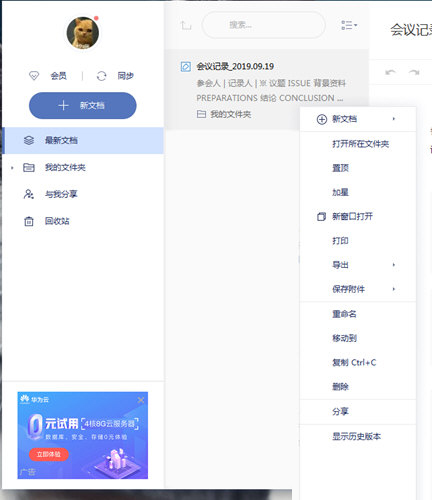Screen dimensions: 432x500
Task: Close the Huawei Cloud advertisement
Action: pos(141,400)
